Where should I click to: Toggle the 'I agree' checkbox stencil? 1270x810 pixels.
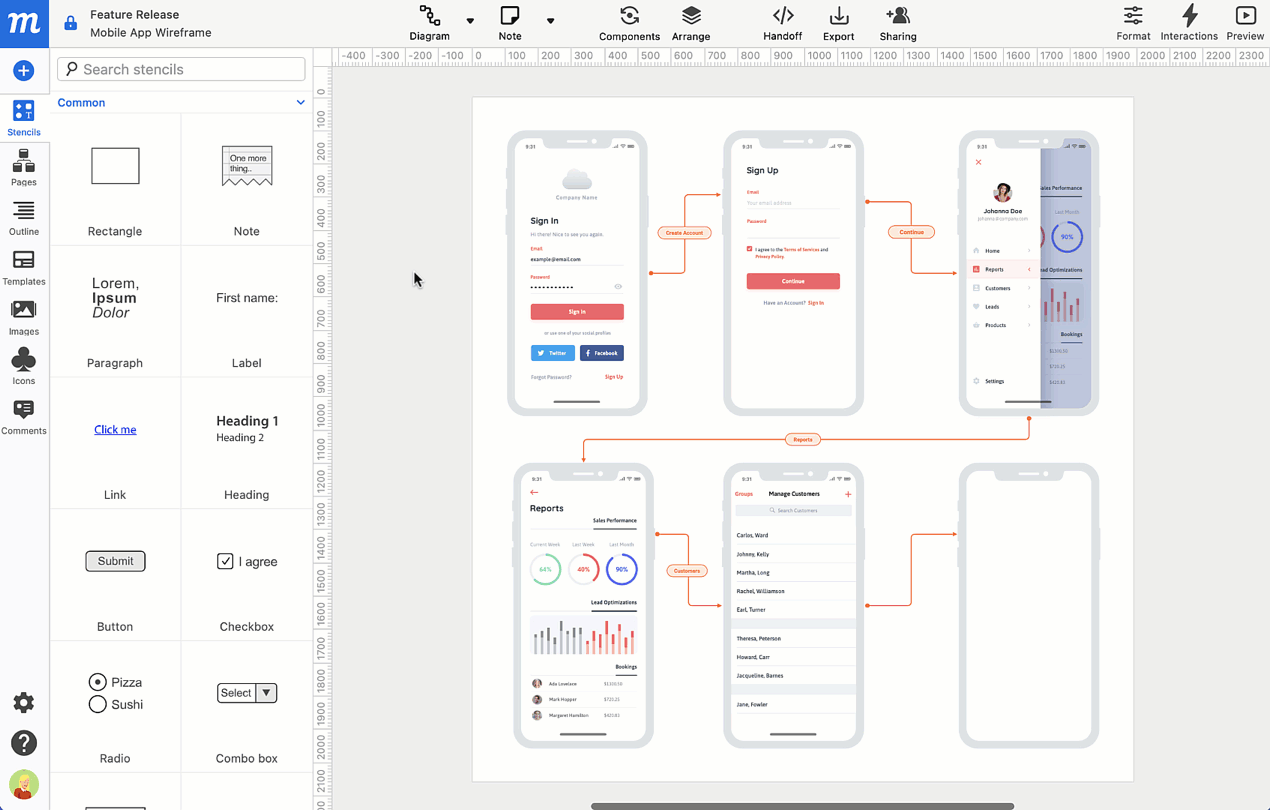pyautogui.click(x=225, y=561)
